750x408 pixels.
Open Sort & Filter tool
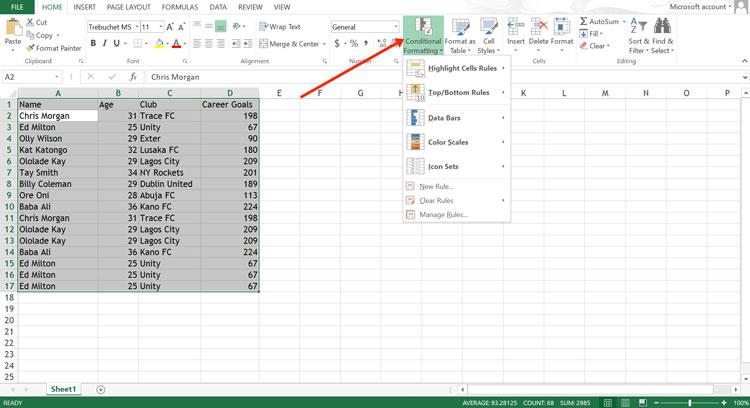[x=639, y=36]
